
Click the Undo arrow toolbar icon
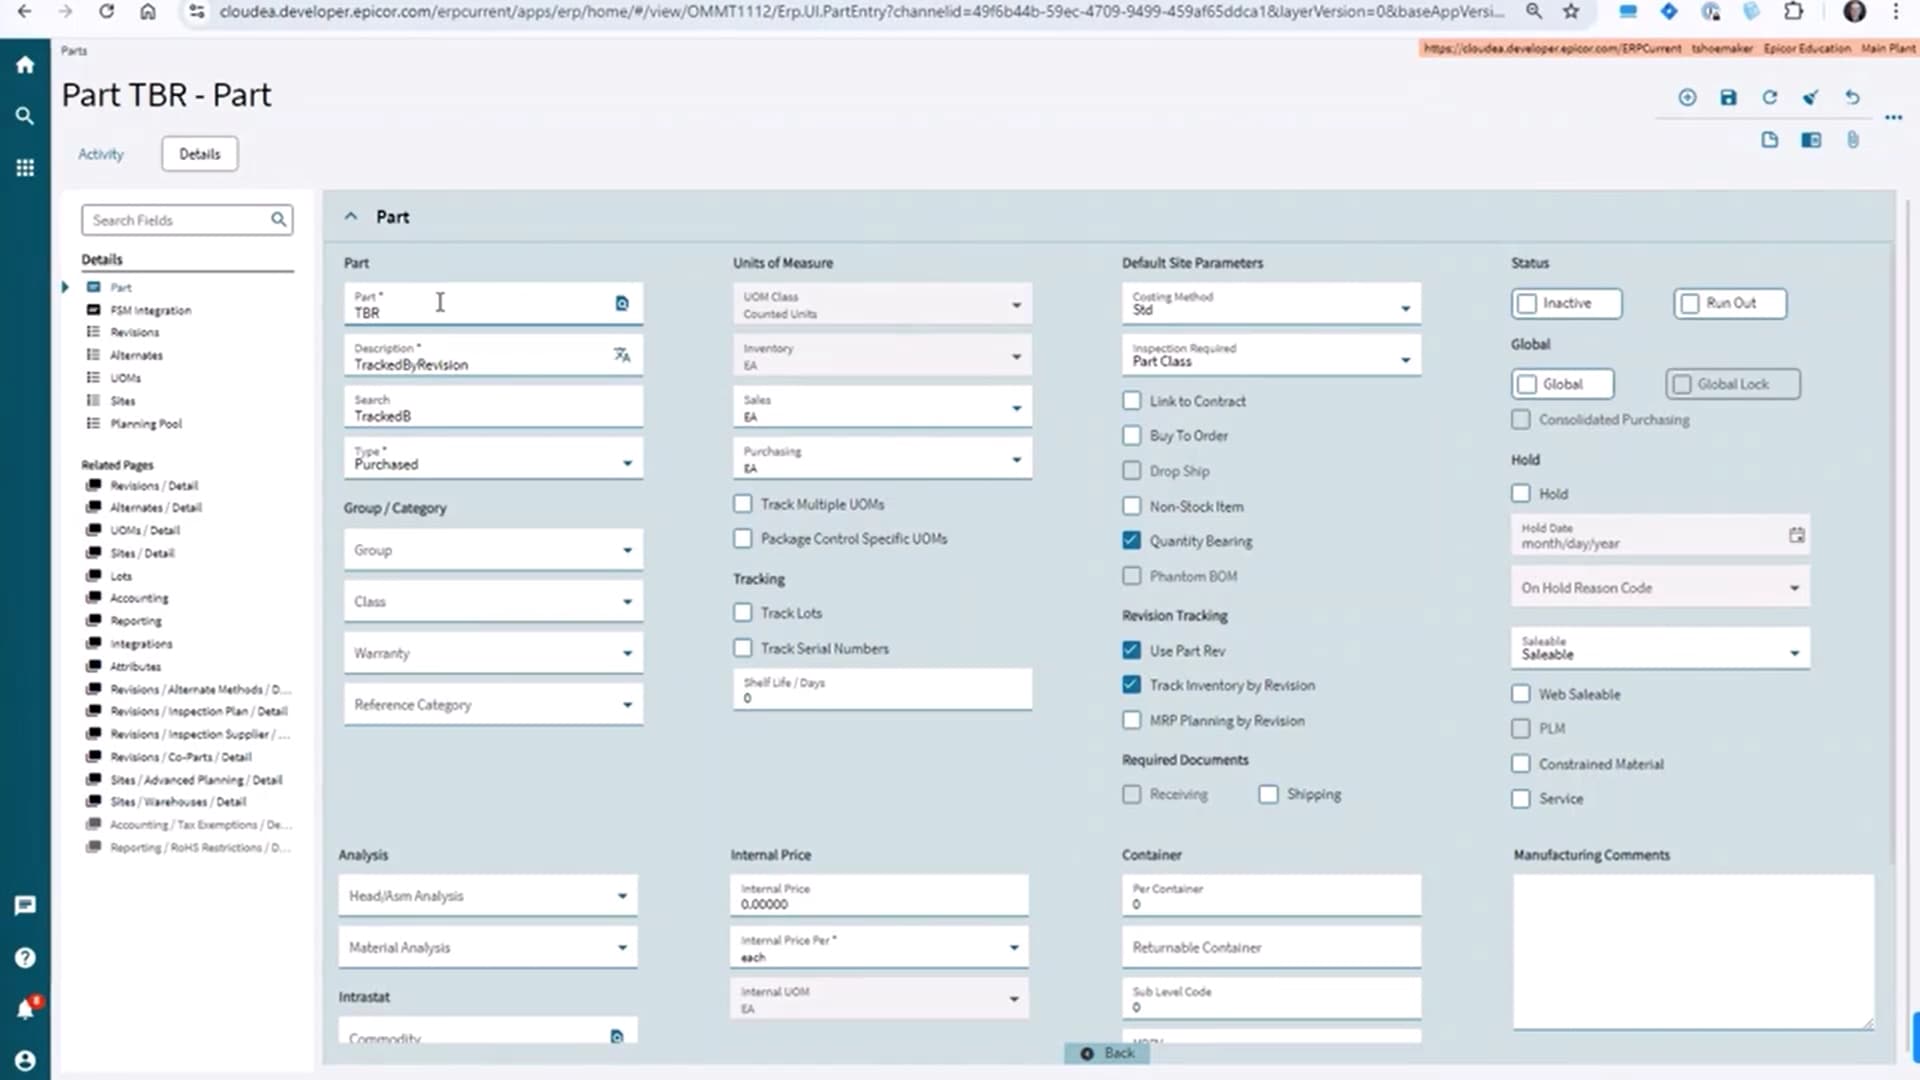(x=1852, y=97)
